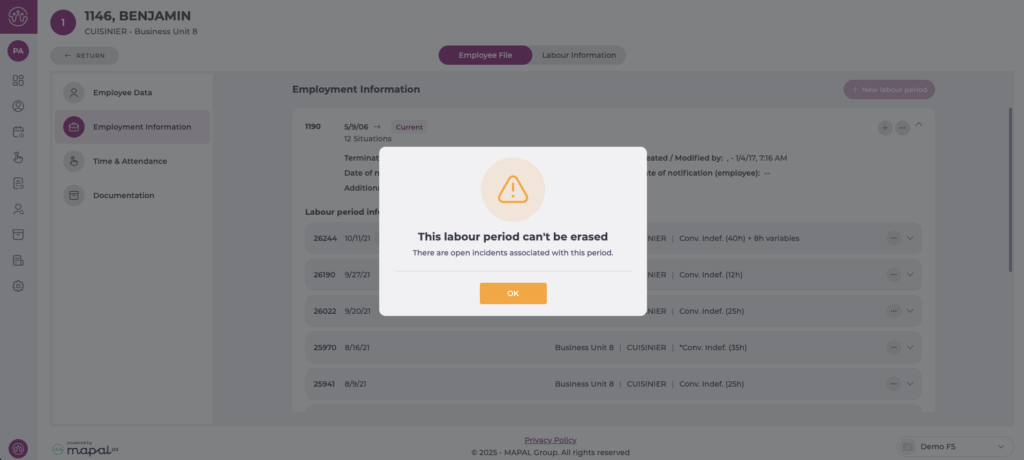Select the Employee File tab
This screenshot has height=460, width=1024.
(x=485, y=55)
